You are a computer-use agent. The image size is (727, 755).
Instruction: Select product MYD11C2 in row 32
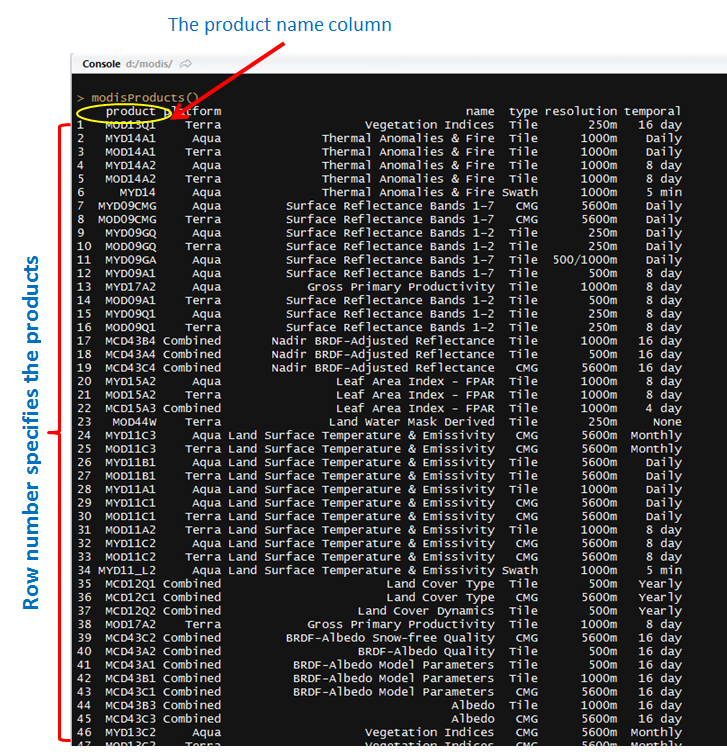pyautogui.click(x=130, y=543)
